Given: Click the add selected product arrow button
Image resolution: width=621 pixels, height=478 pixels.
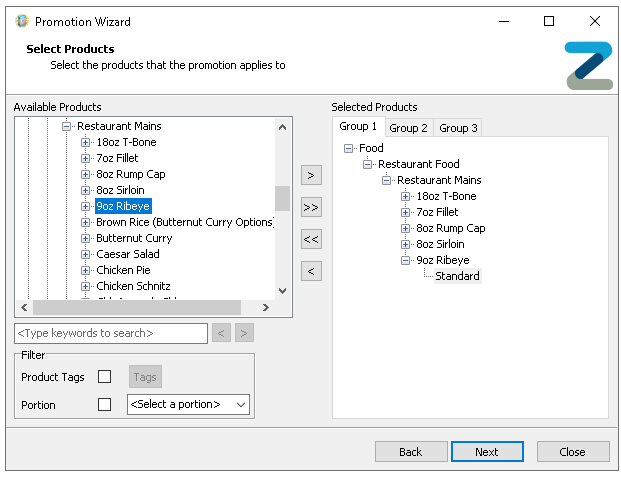Looking at the screenshot, I should click(312, 175).
